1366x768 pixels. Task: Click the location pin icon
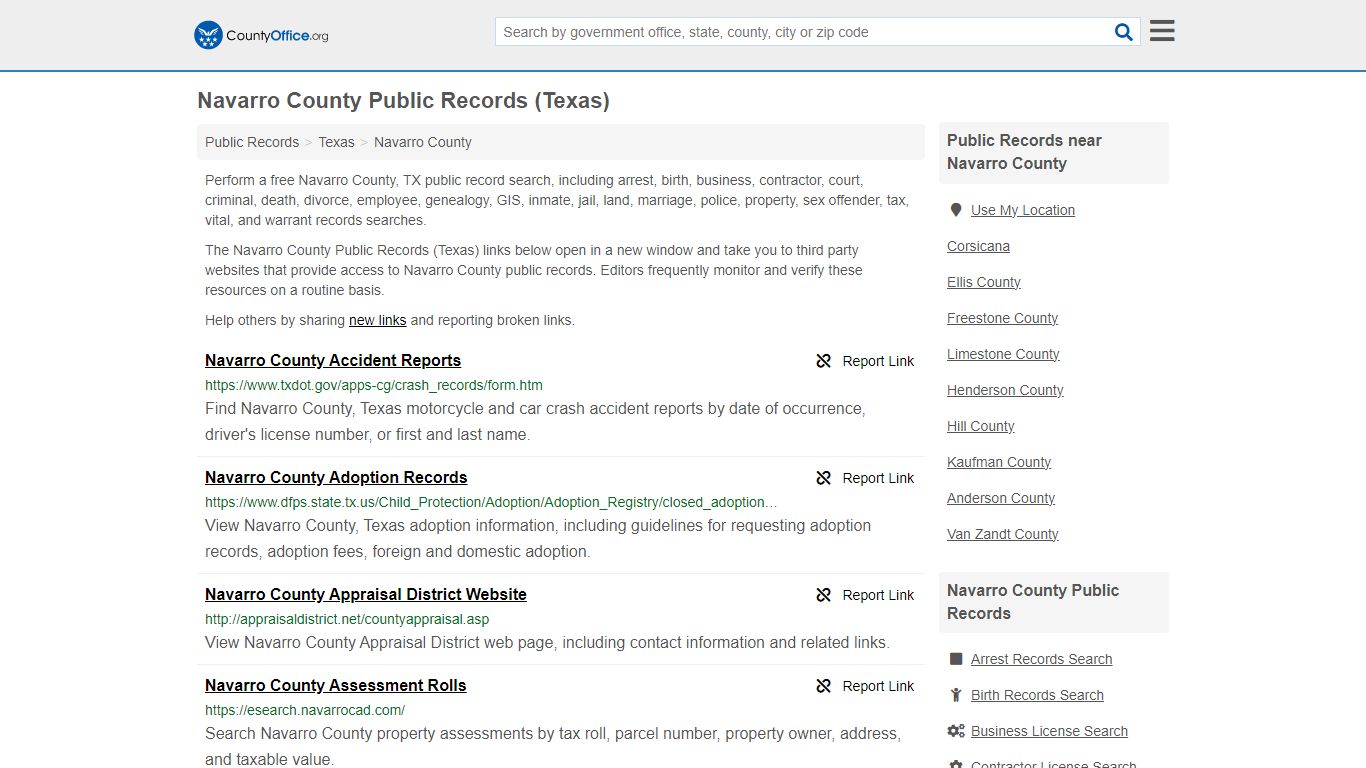(956, 210)
